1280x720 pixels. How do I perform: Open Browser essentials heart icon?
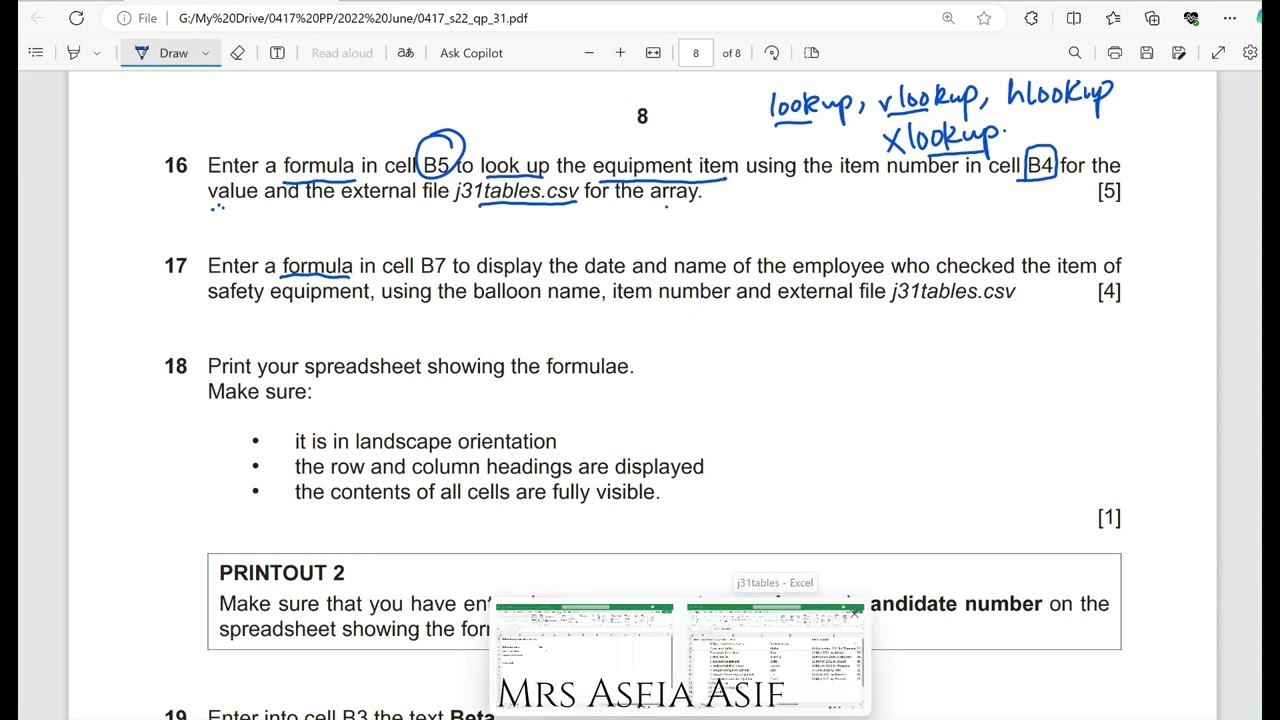click(x=1191, y=18)
